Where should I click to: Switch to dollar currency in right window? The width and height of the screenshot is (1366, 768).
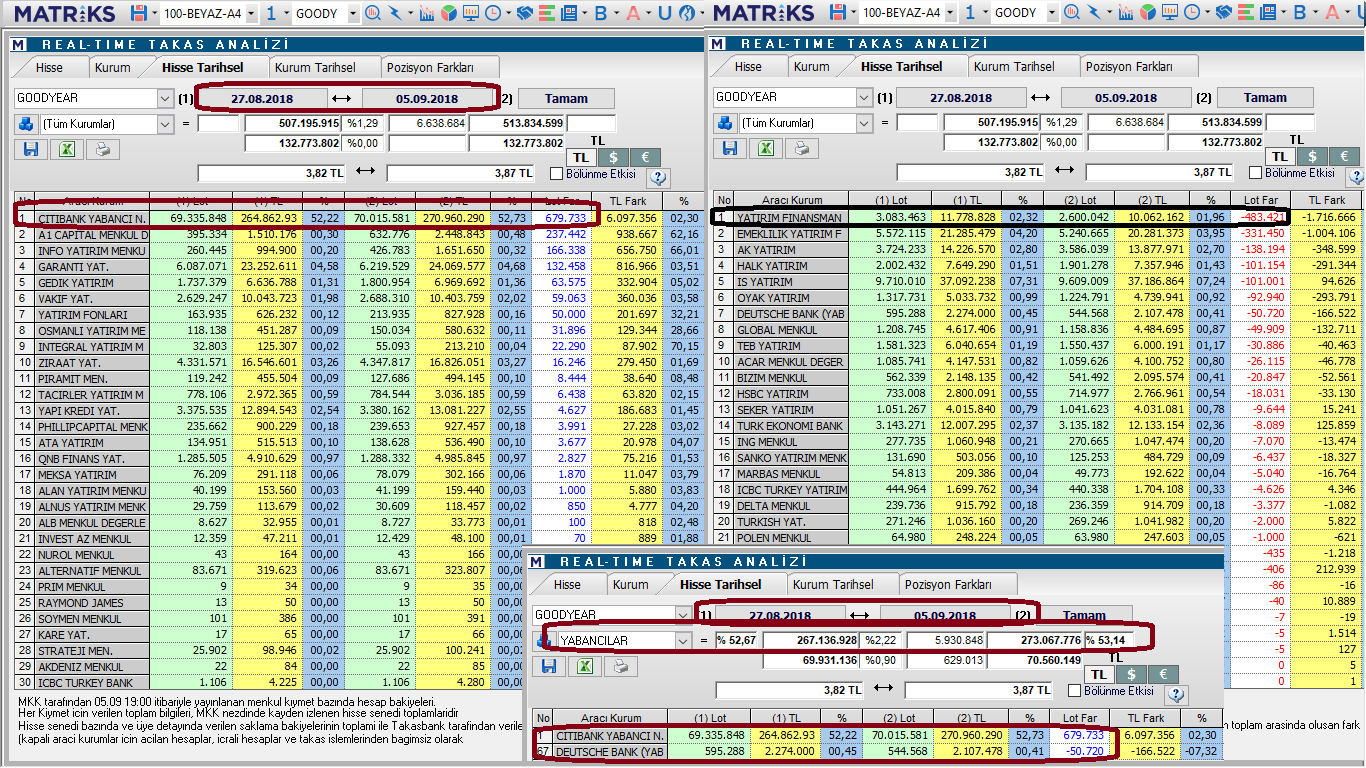click(x=1312, y=157)
